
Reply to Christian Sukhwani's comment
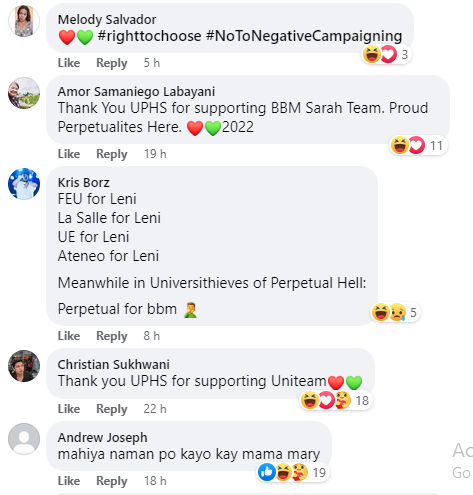pos(112,409)
